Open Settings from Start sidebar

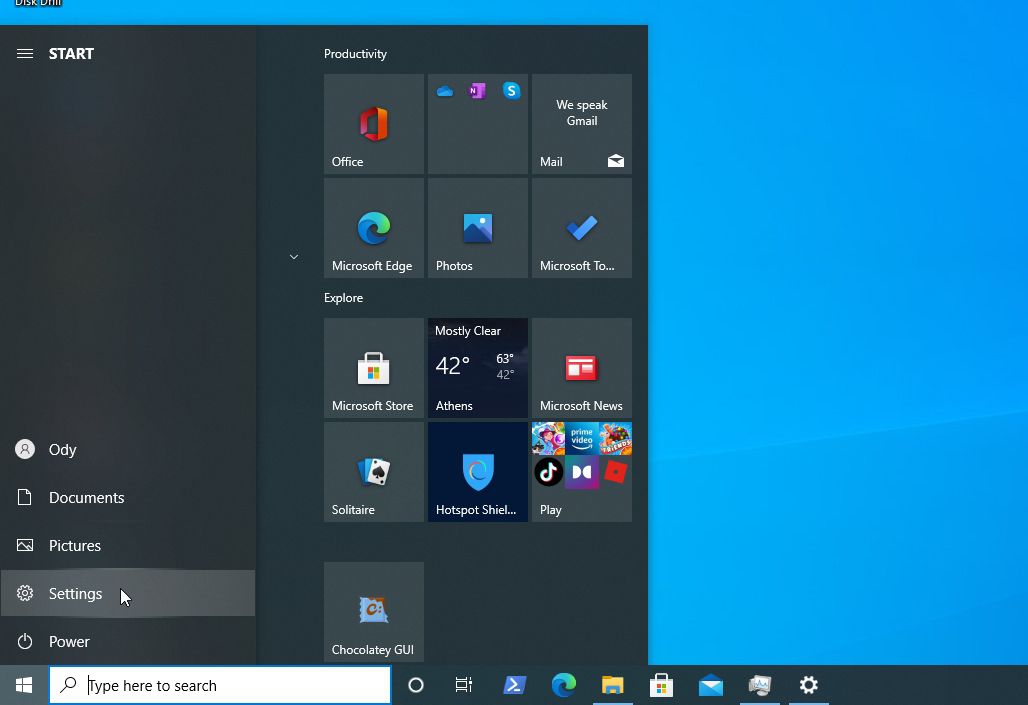128,594
